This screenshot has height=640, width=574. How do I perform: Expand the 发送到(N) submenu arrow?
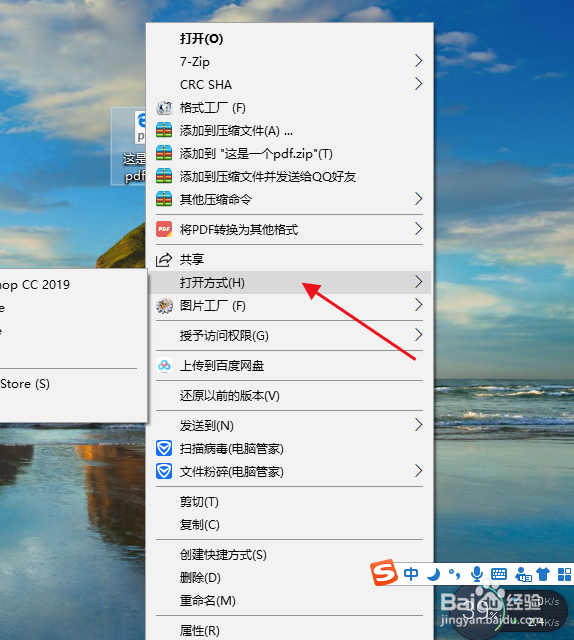coord(418,425)
